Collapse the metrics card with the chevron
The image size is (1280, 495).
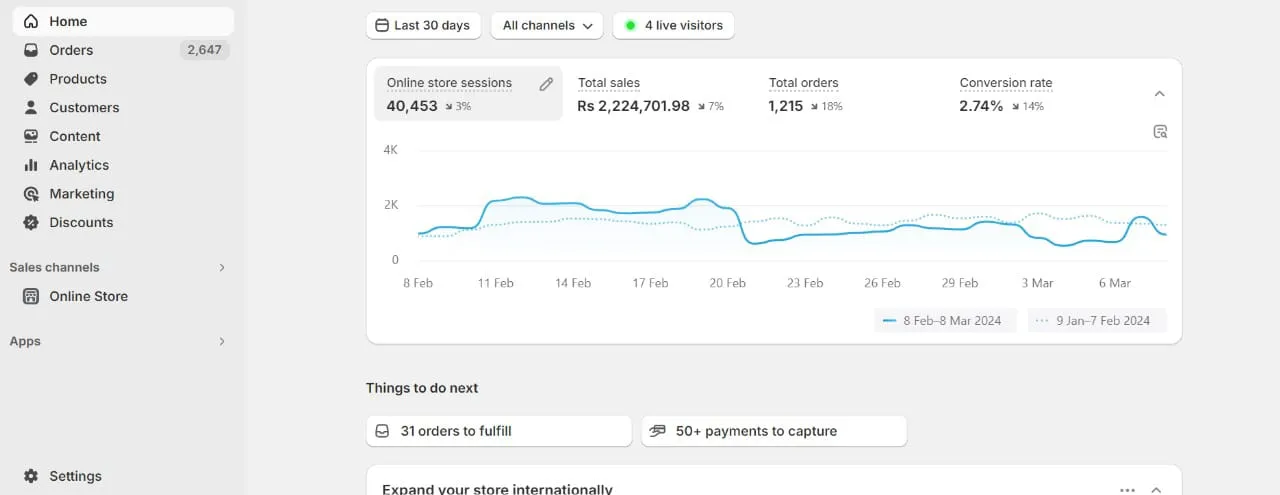1160,94
